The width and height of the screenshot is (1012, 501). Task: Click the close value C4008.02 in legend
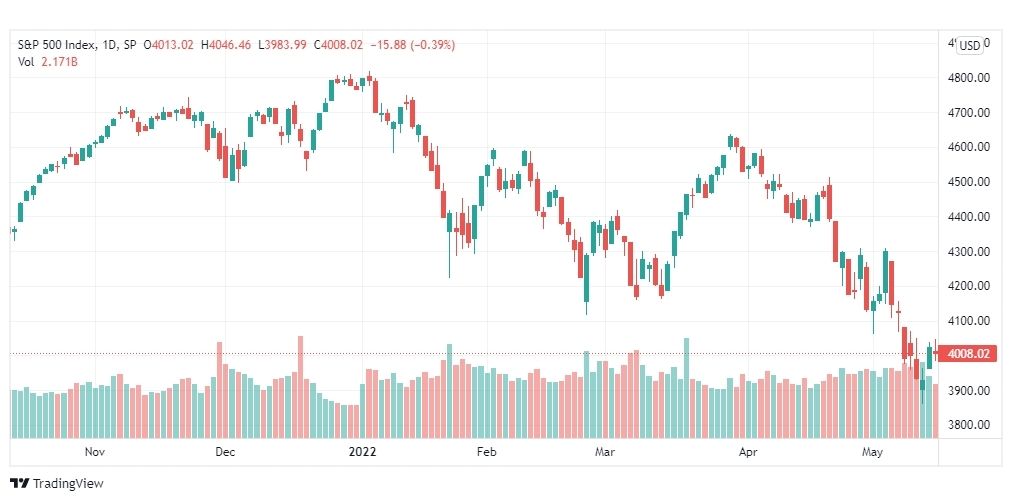pyautogui.click(x=338, y=45)
